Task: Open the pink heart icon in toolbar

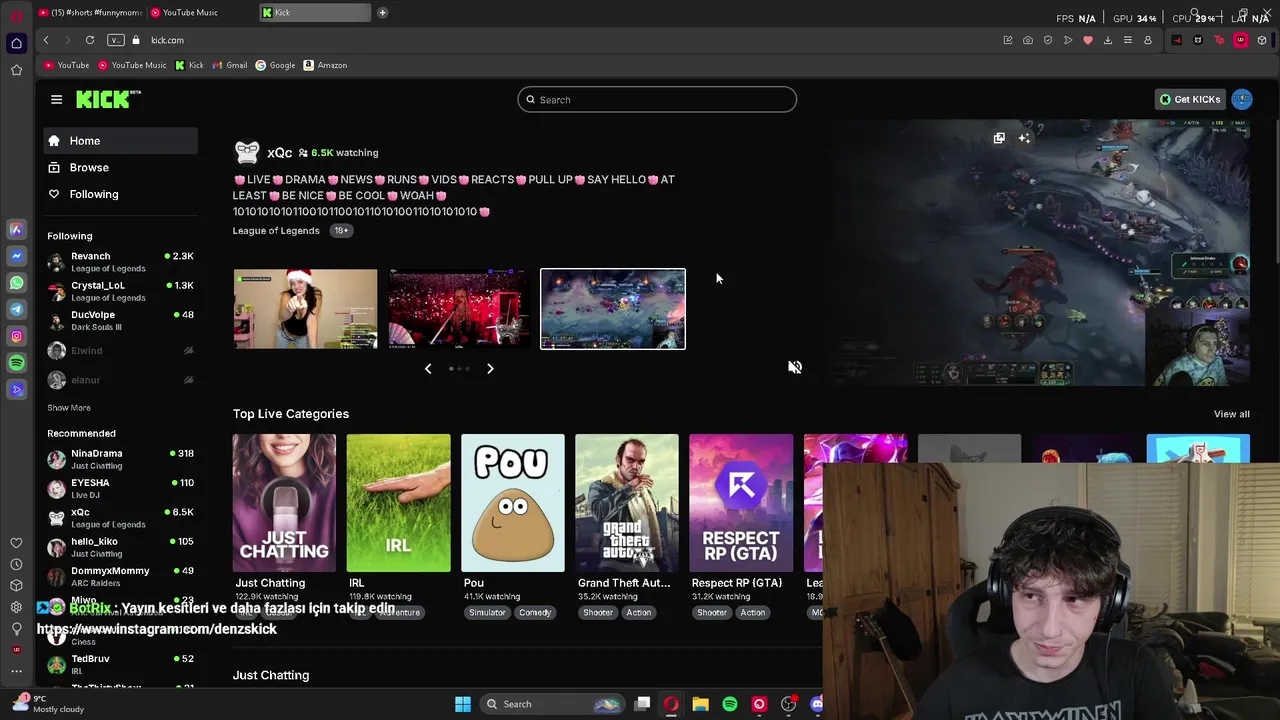Action: (1088, 40)
